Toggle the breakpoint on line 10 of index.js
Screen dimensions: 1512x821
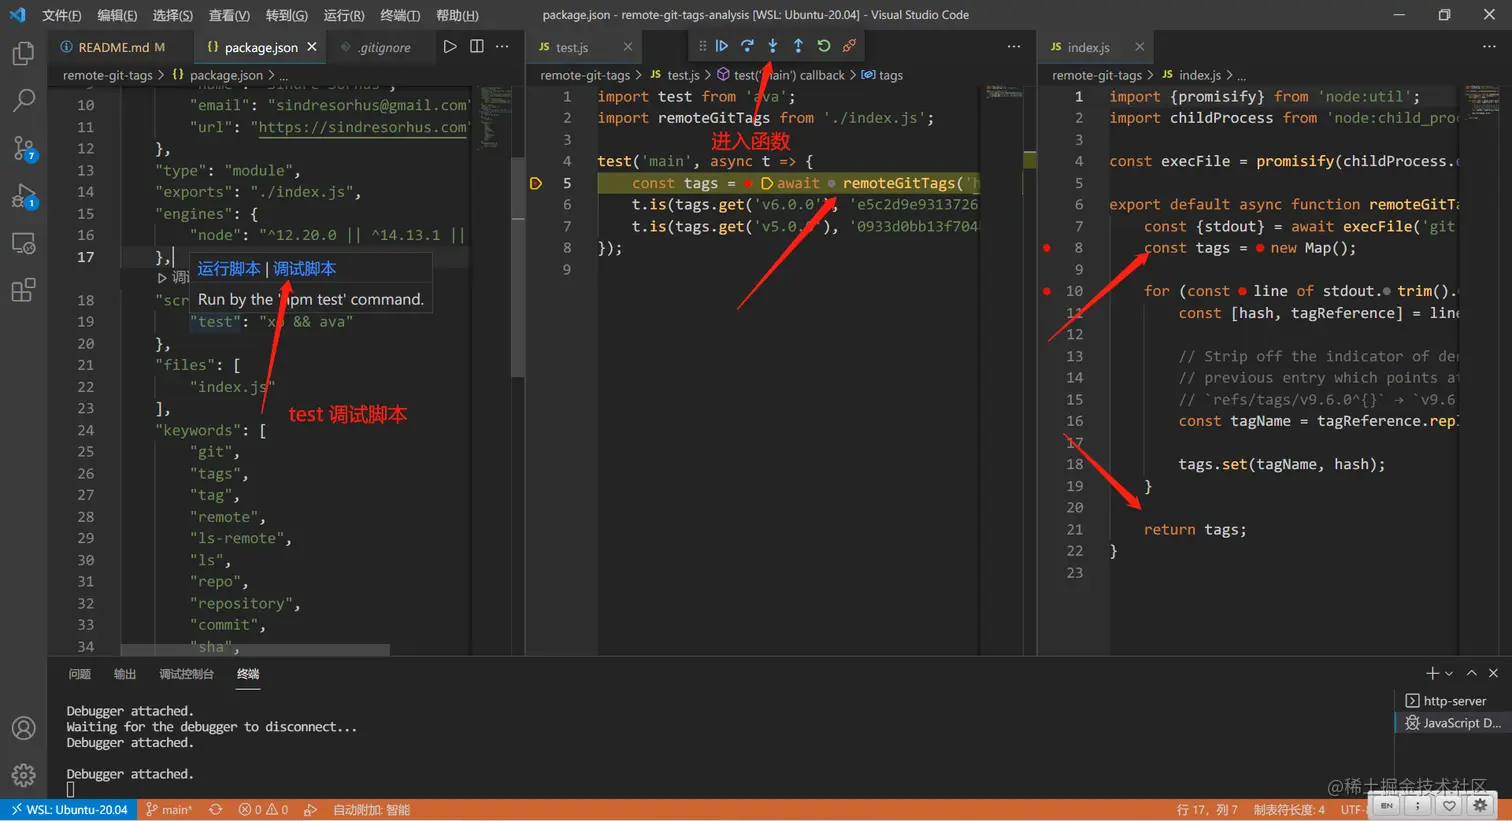pos(1047,291)
